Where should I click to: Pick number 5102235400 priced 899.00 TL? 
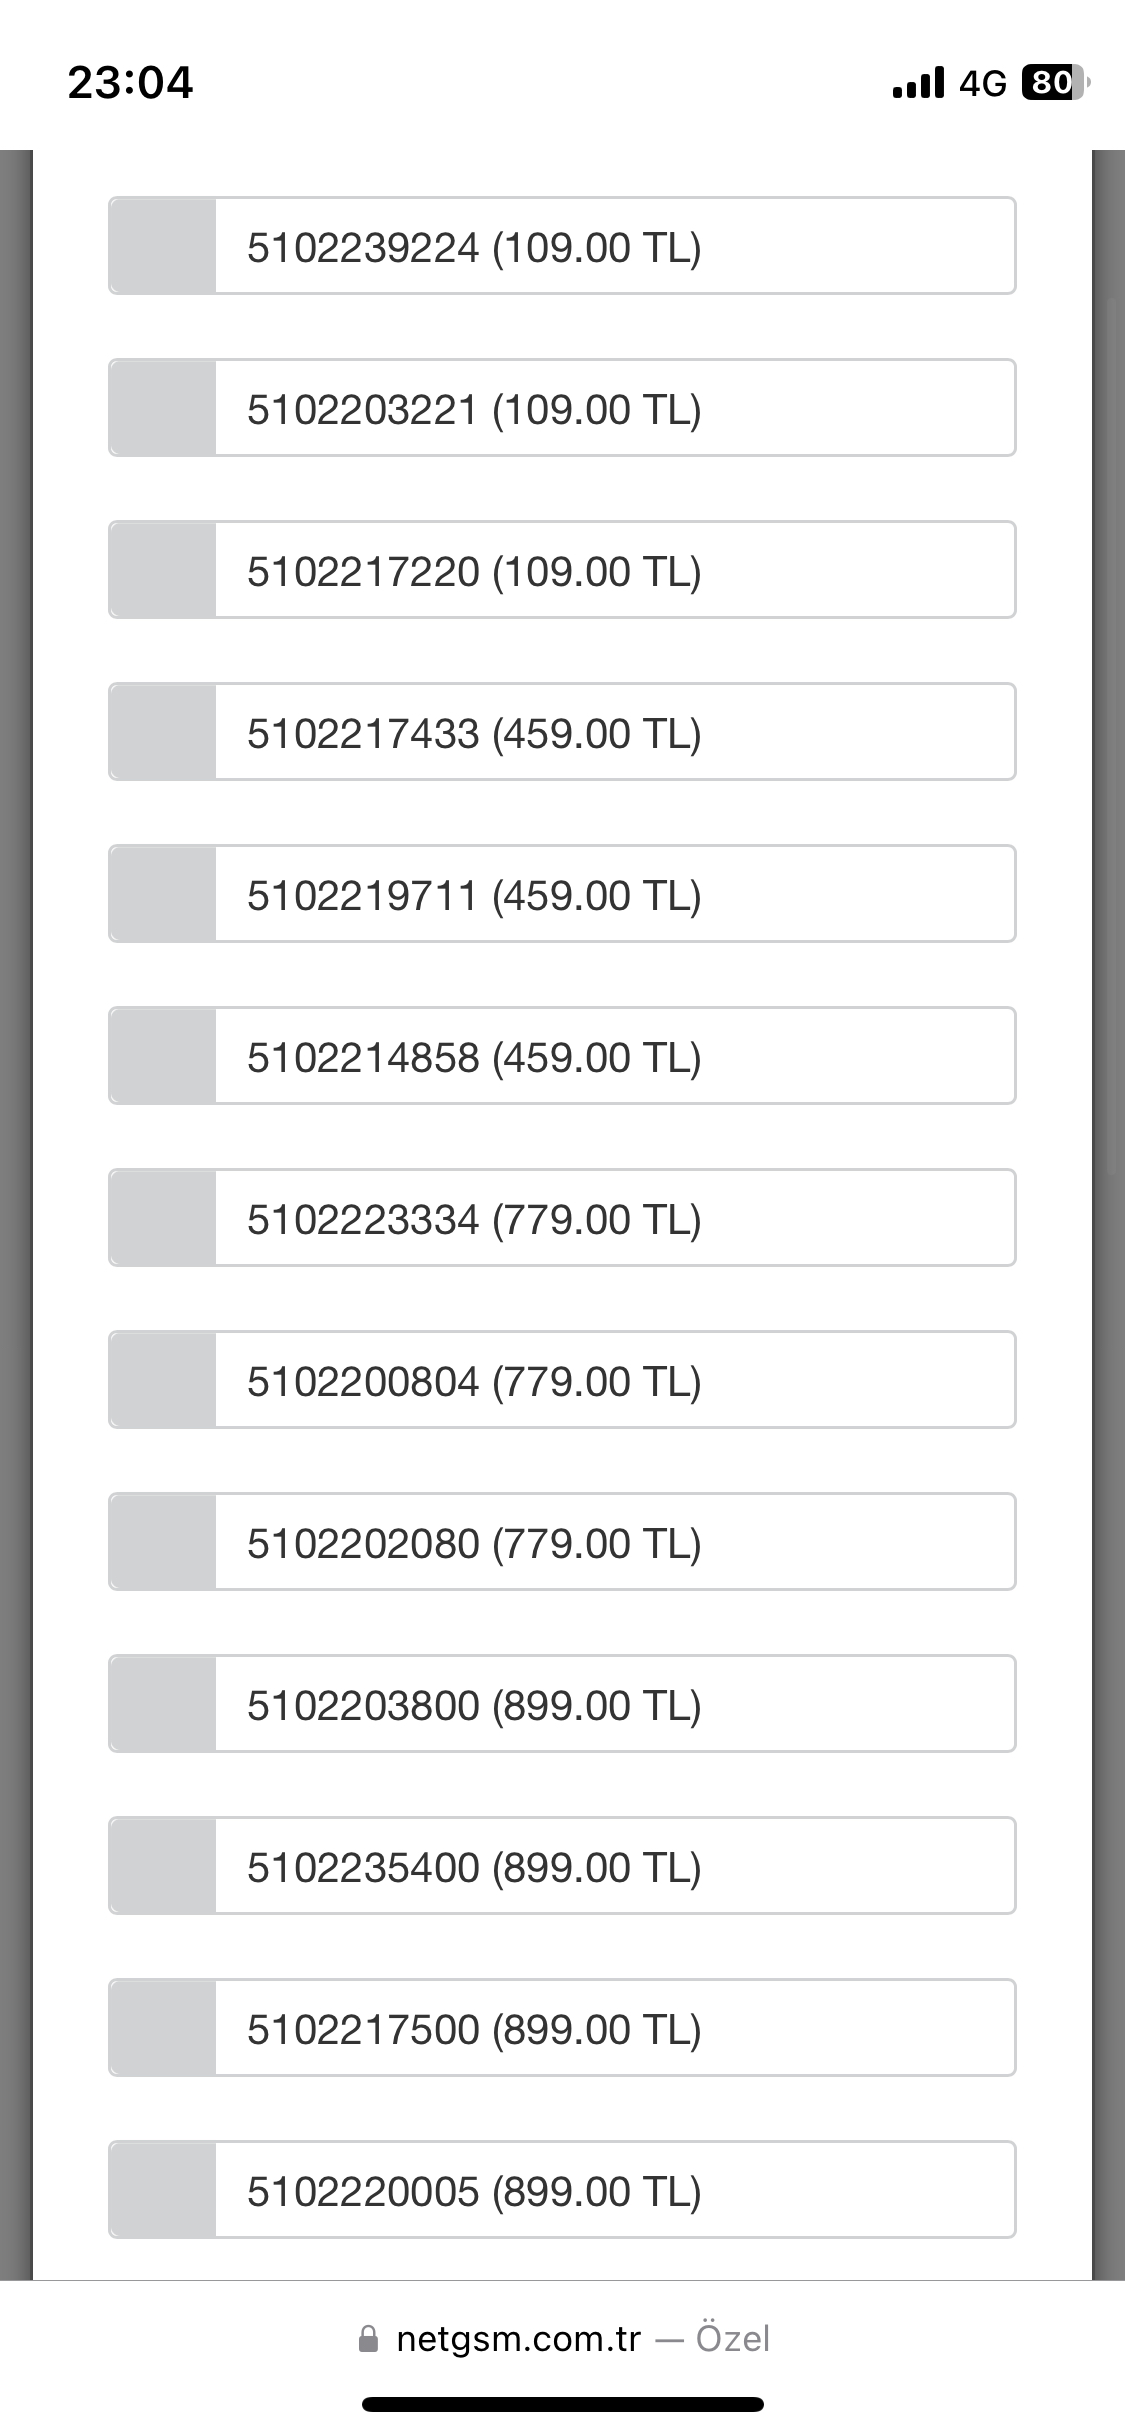[562, 1866]
